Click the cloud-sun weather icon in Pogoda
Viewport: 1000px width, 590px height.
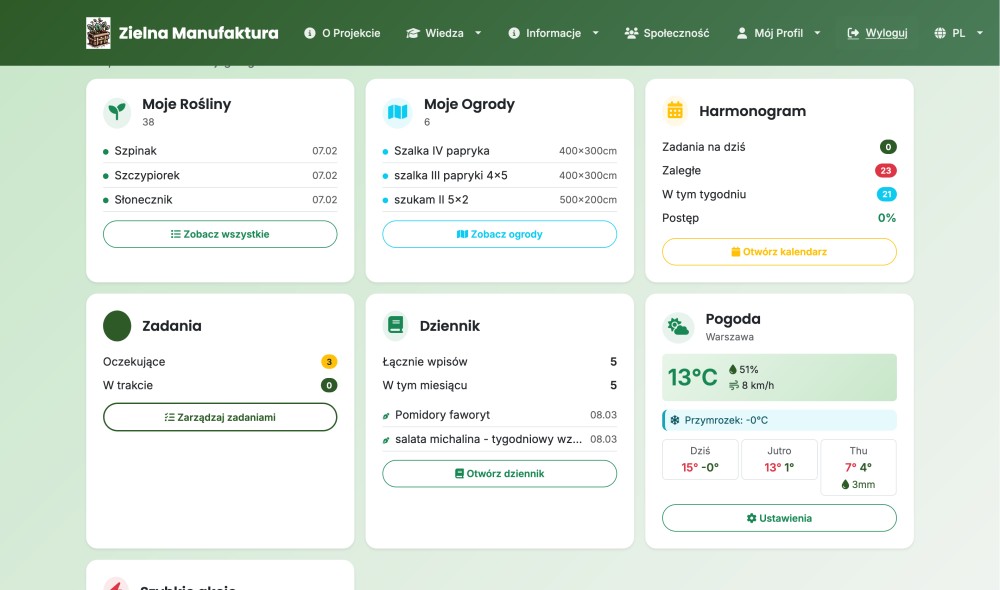(x=678, y=327)
